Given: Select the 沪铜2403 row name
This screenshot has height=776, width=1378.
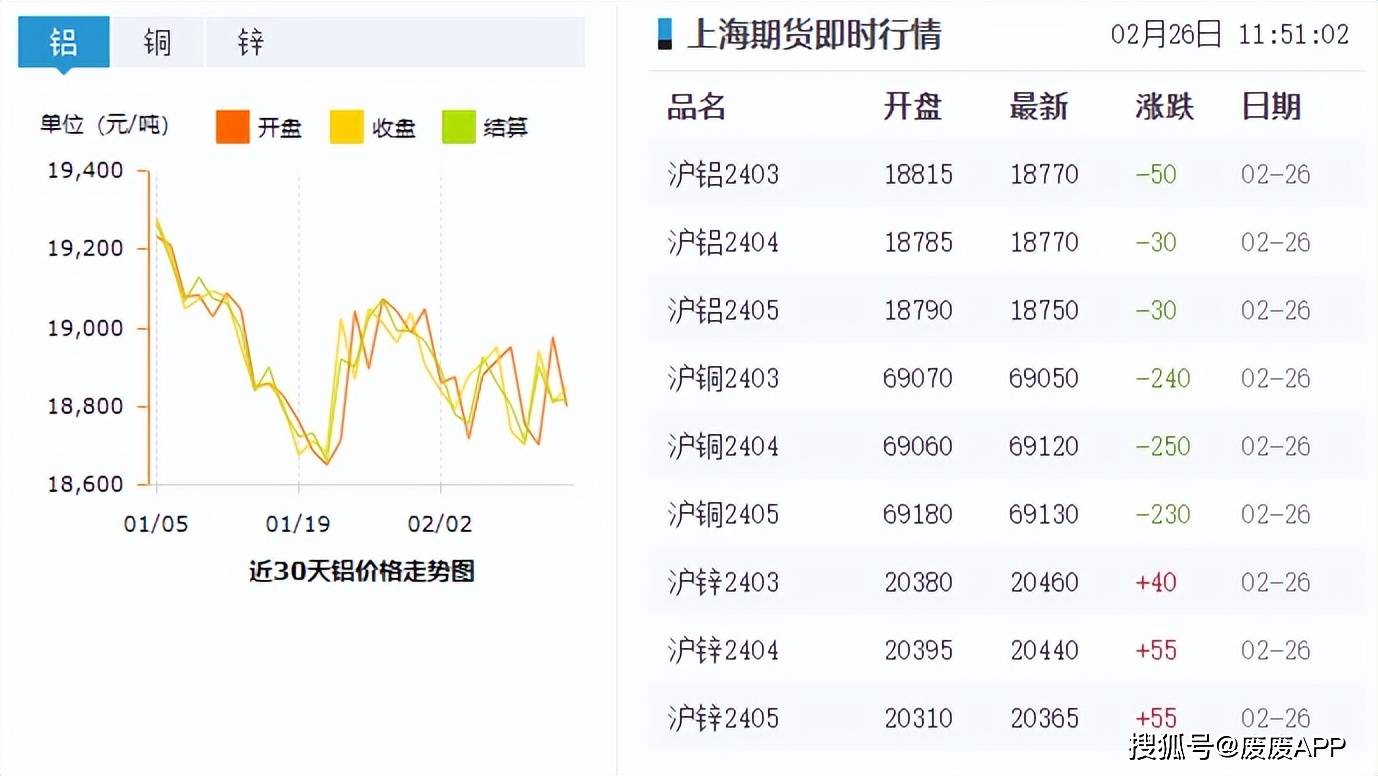Looking at the screenshot, I should [x=723, y=379].
